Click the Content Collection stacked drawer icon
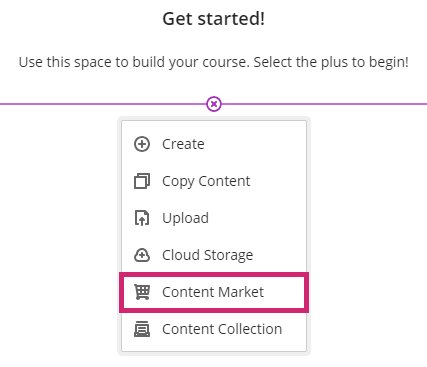Screen dimensions: 427x367 [x=142, y=329]
